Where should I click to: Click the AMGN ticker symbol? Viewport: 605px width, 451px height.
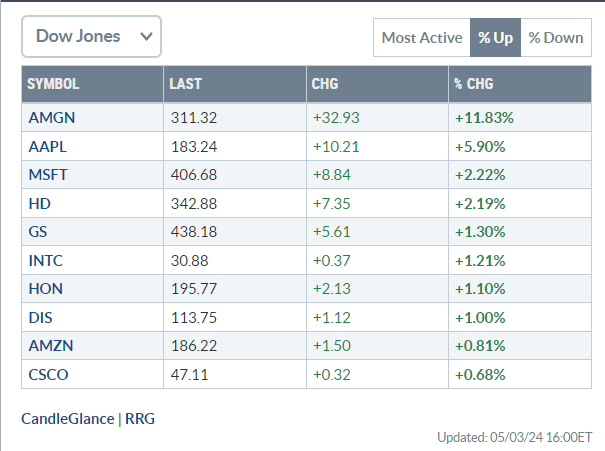(x=52, y=118)
